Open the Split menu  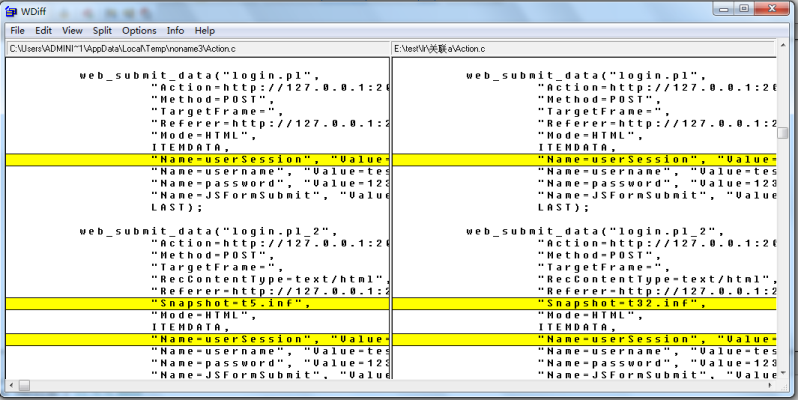102,31
